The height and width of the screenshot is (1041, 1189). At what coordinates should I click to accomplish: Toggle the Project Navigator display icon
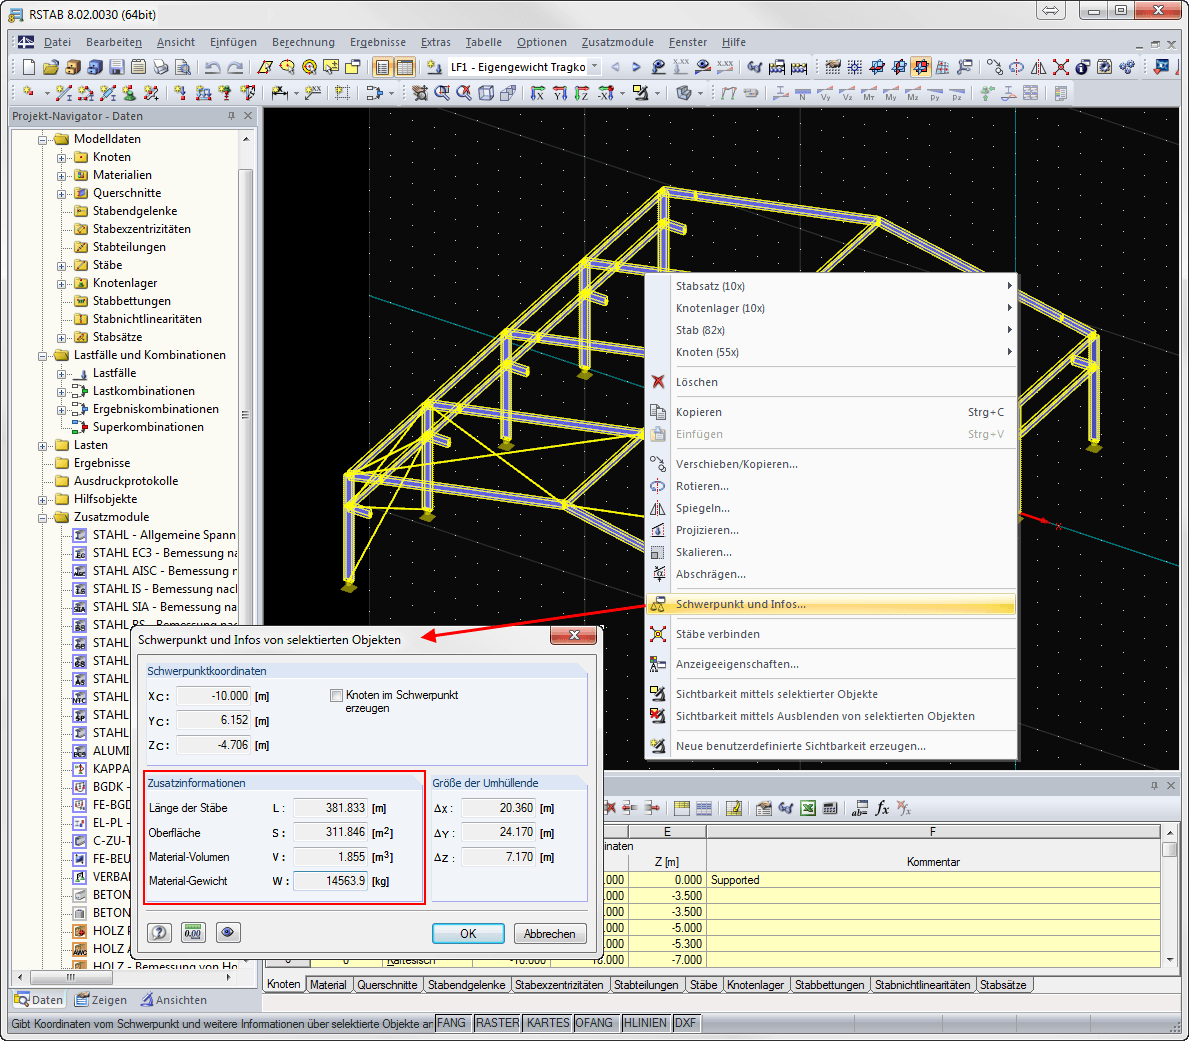[383, 67]
